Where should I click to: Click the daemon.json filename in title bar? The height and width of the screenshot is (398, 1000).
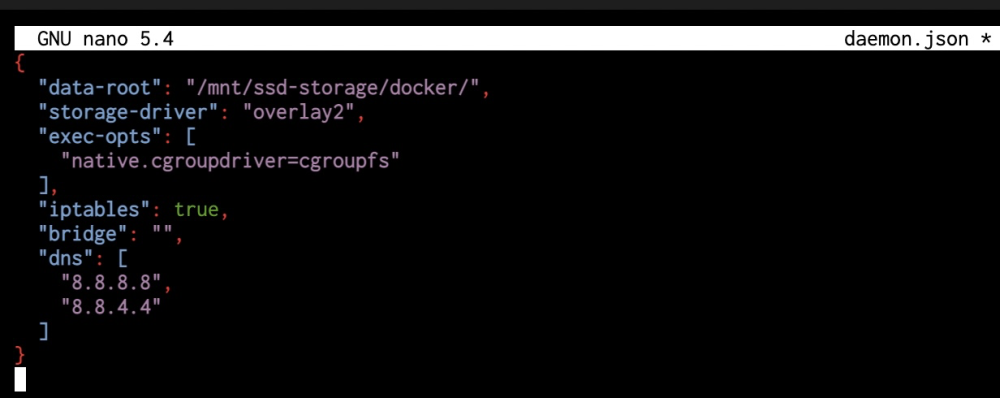tap(906, 40)
